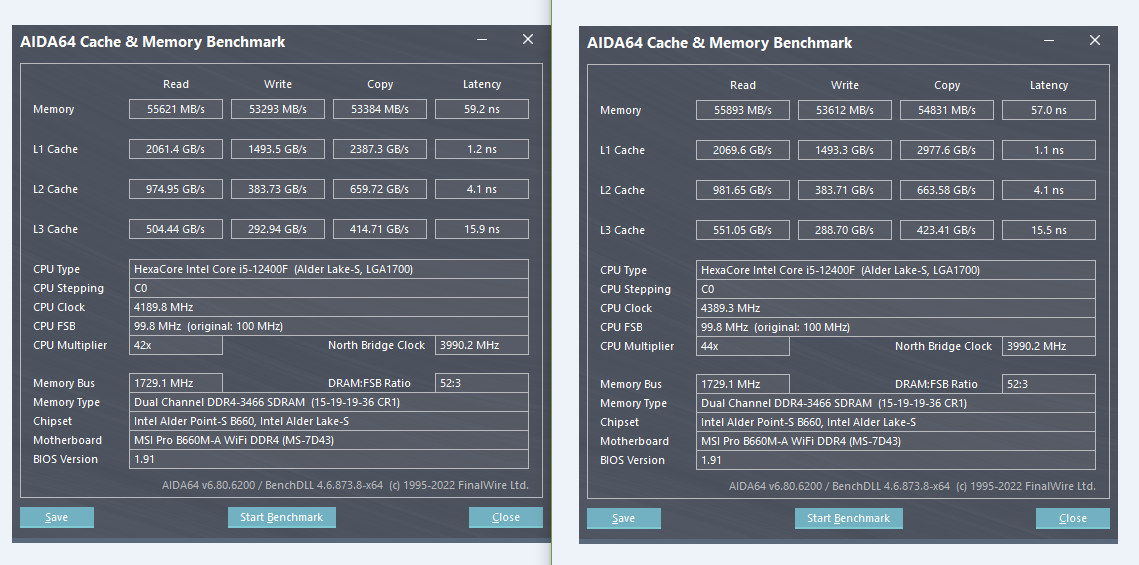Click the 15.5 ns L3 latency field
1139x565 pixels.
click(x=1049, y=230)
